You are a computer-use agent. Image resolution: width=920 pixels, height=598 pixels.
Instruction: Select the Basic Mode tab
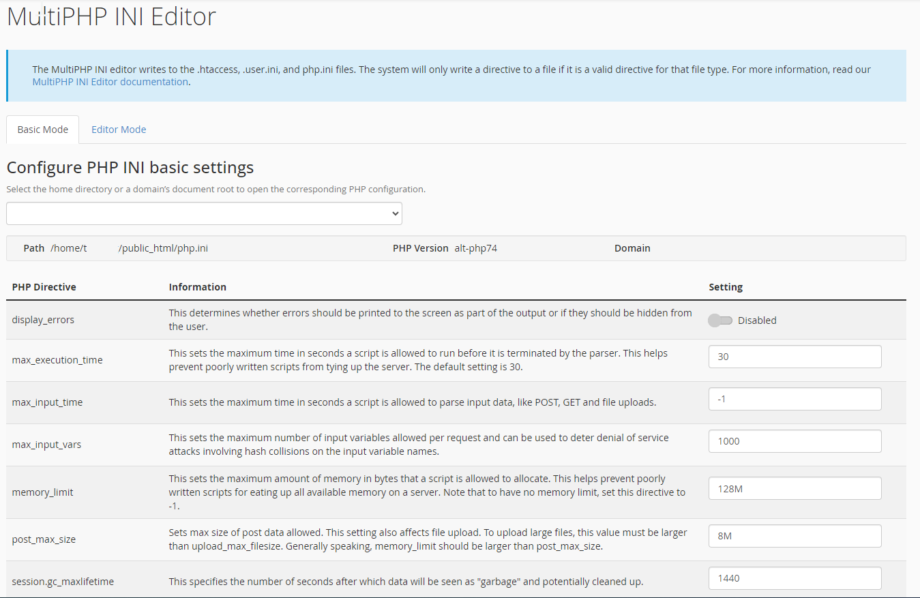[x=42, y=129]
